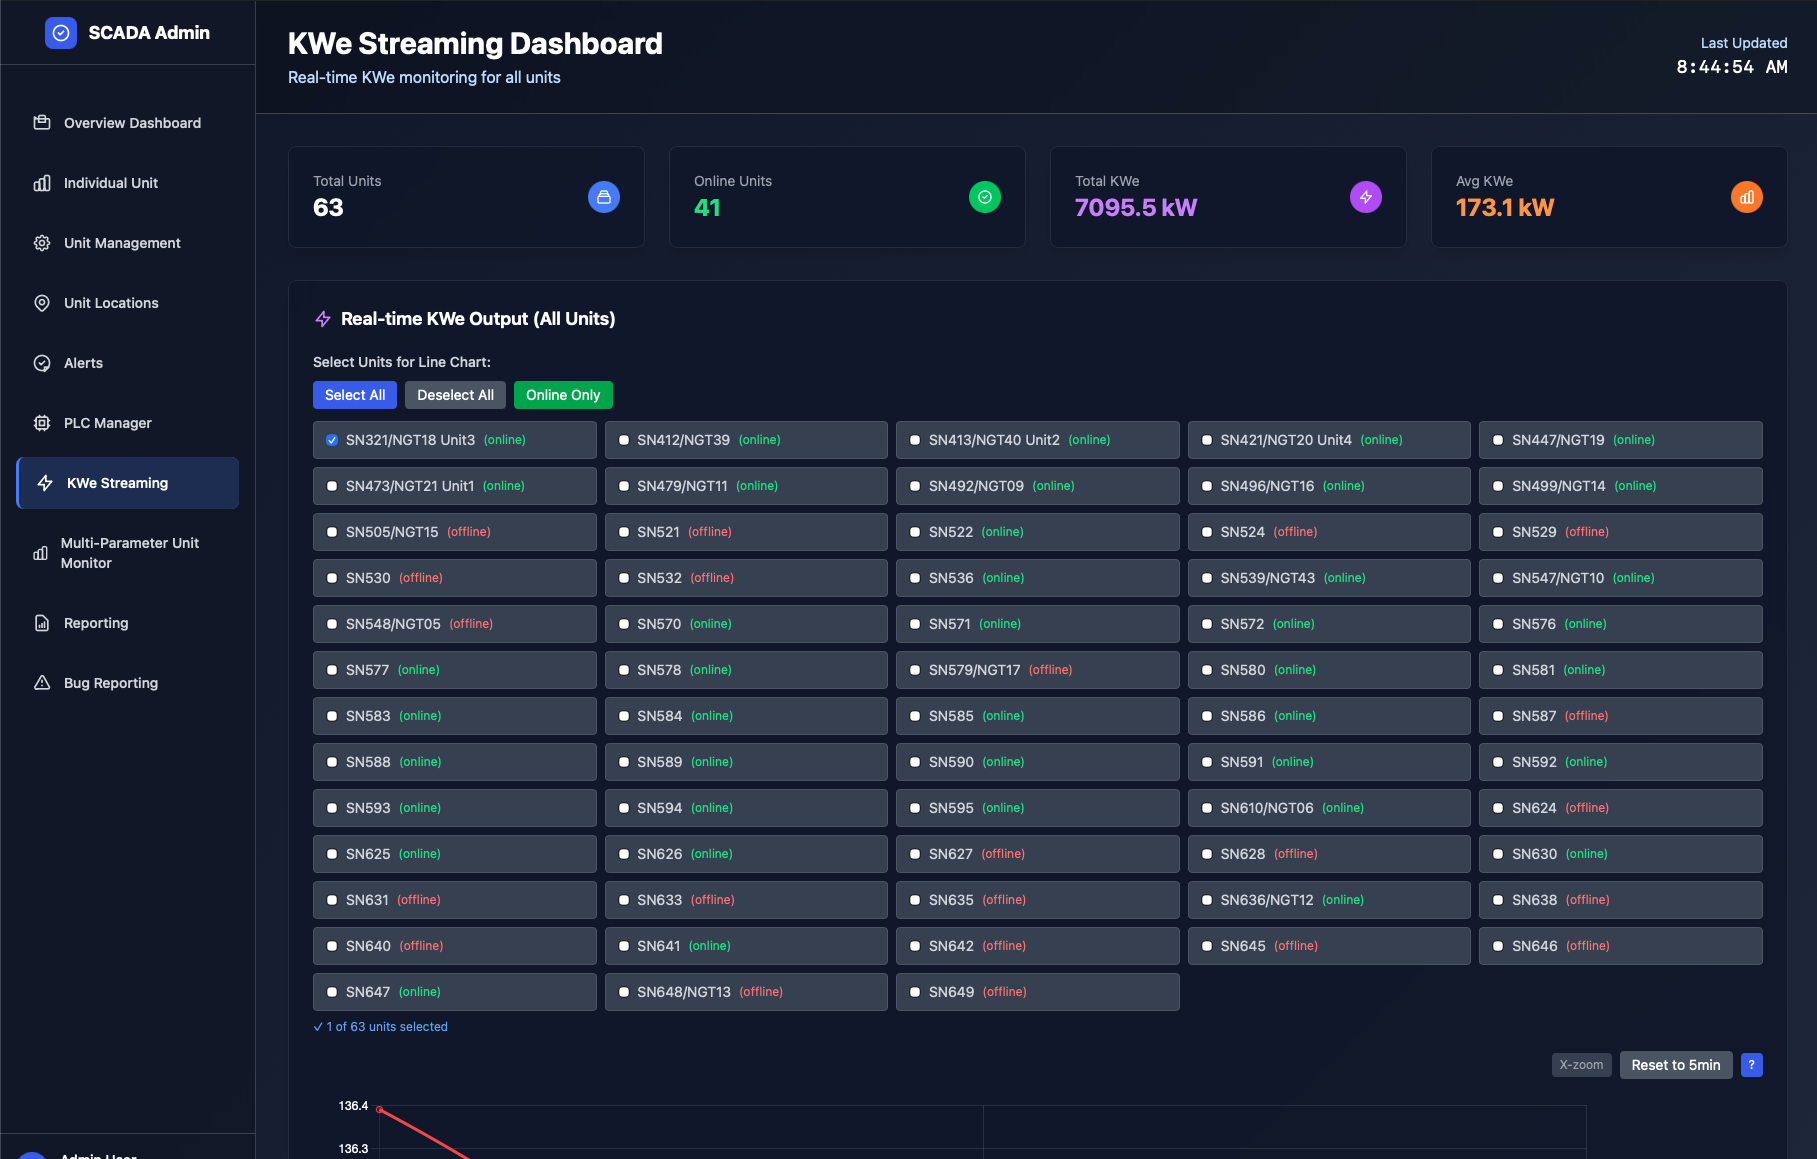Click the Multi-Parameter Unit Monitor icon
The width and height of the screenshot is (1817, 1159).
click(x=41, y=553)
